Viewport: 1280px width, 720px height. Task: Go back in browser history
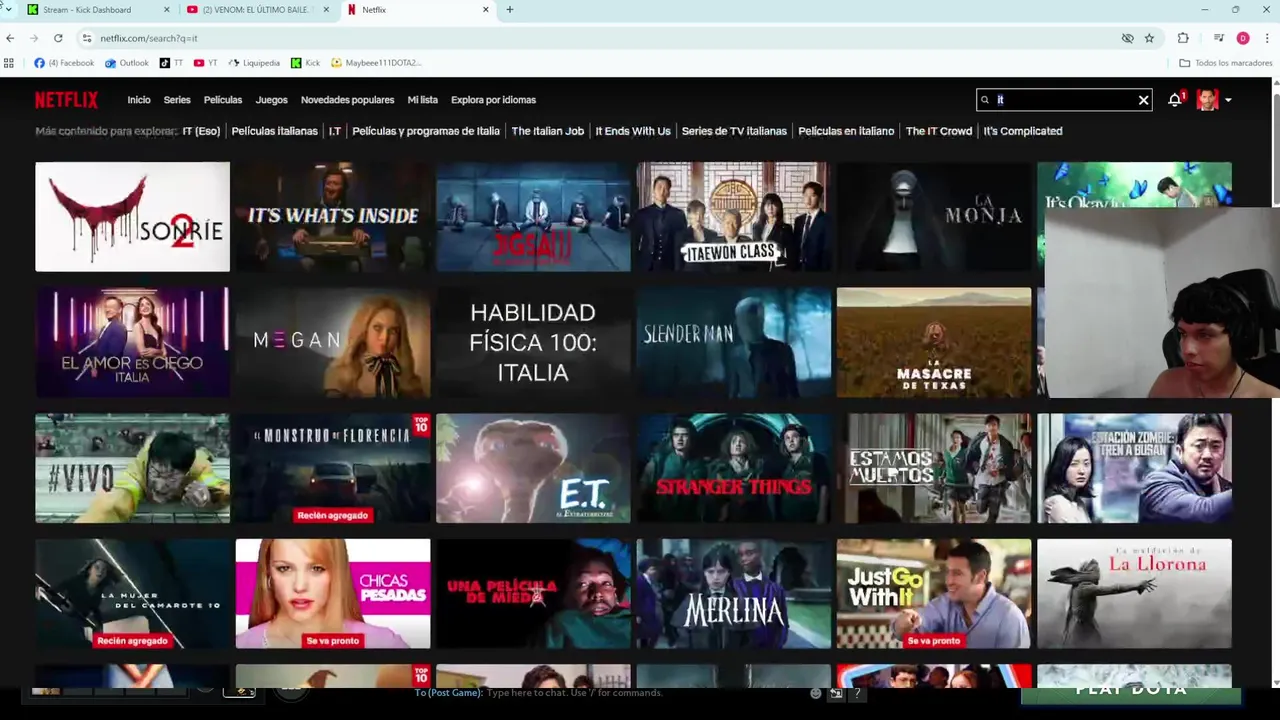click(x=10, y=38)
